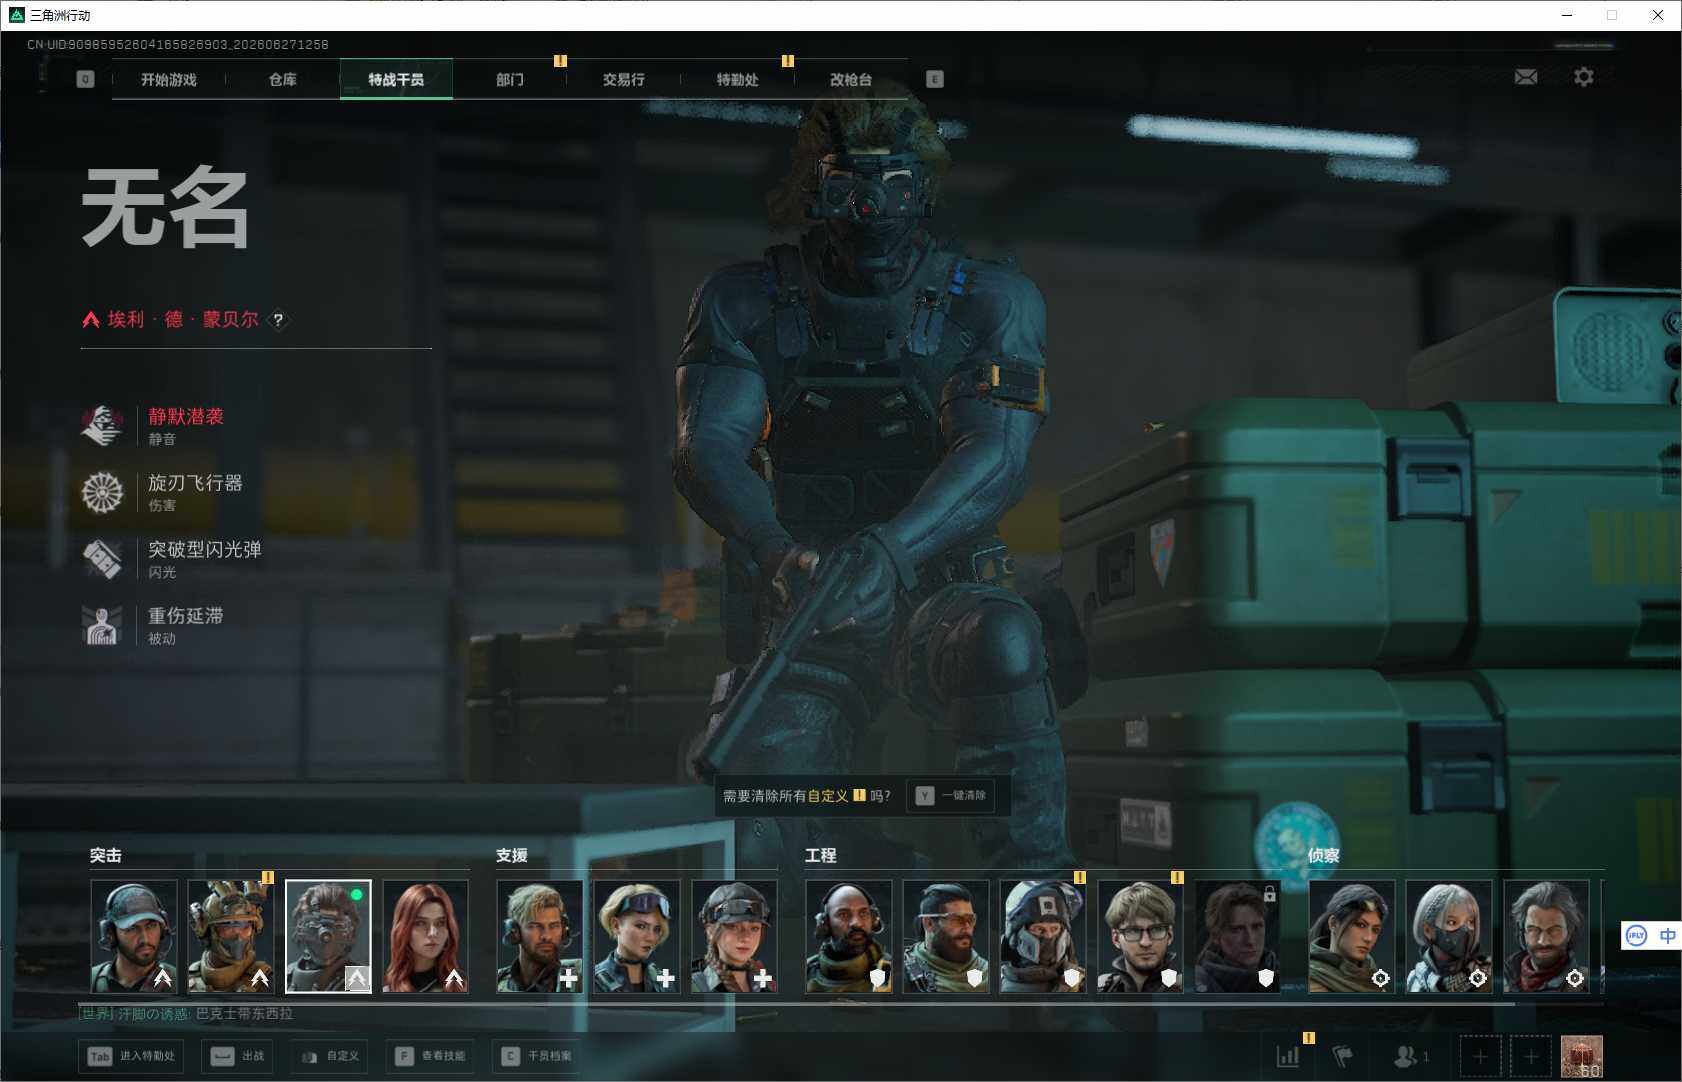Screen dimensions: 1682x1082
Task: Click the 查看技能 button
Action: [431, 1056]
